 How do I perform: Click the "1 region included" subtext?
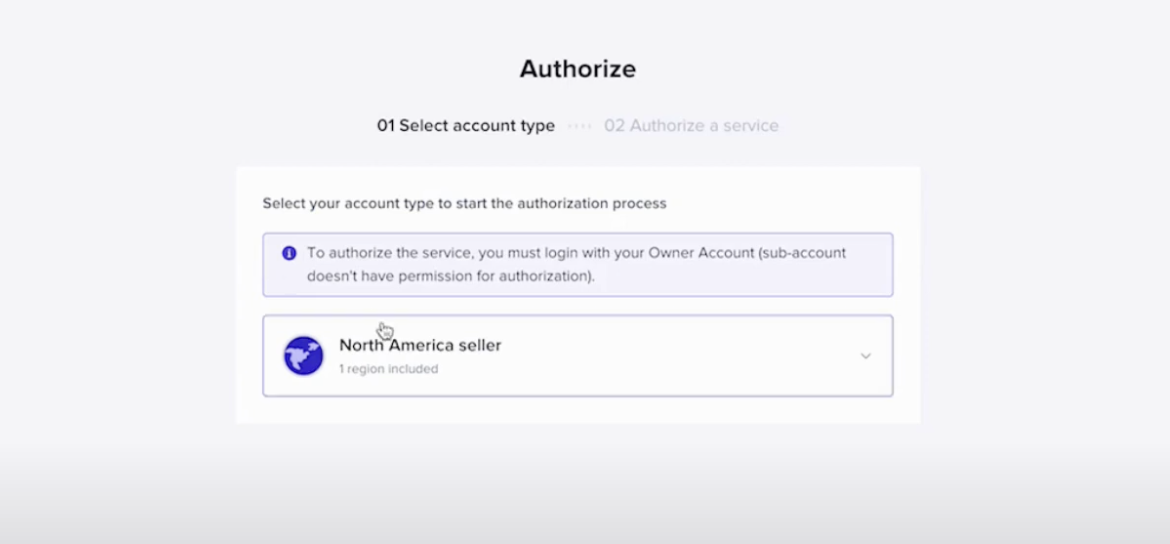point(388,369)
